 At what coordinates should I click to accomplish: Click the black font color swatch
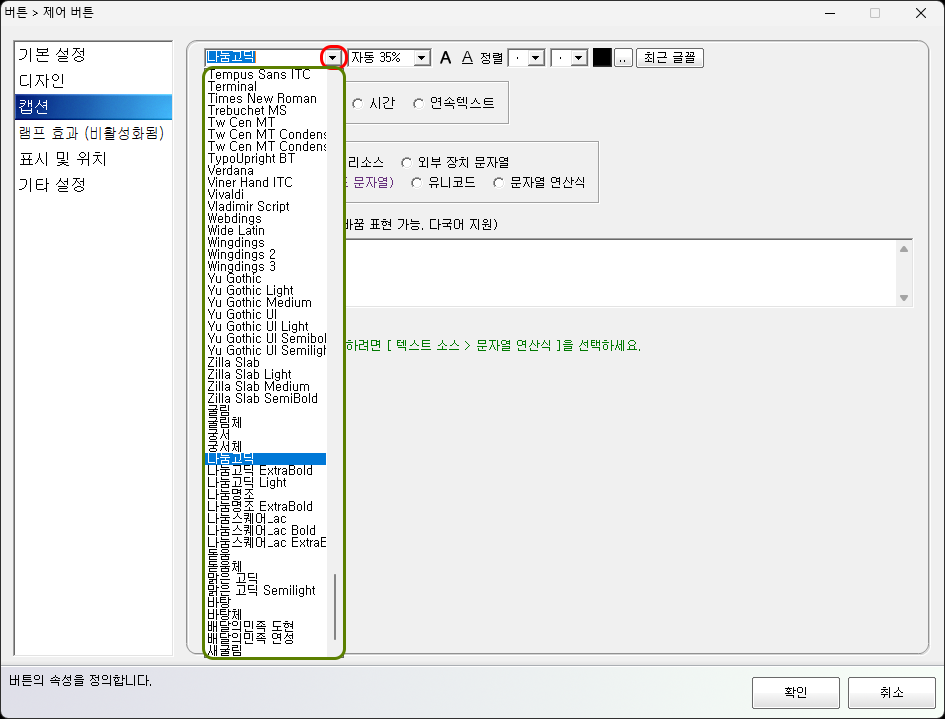600,57
